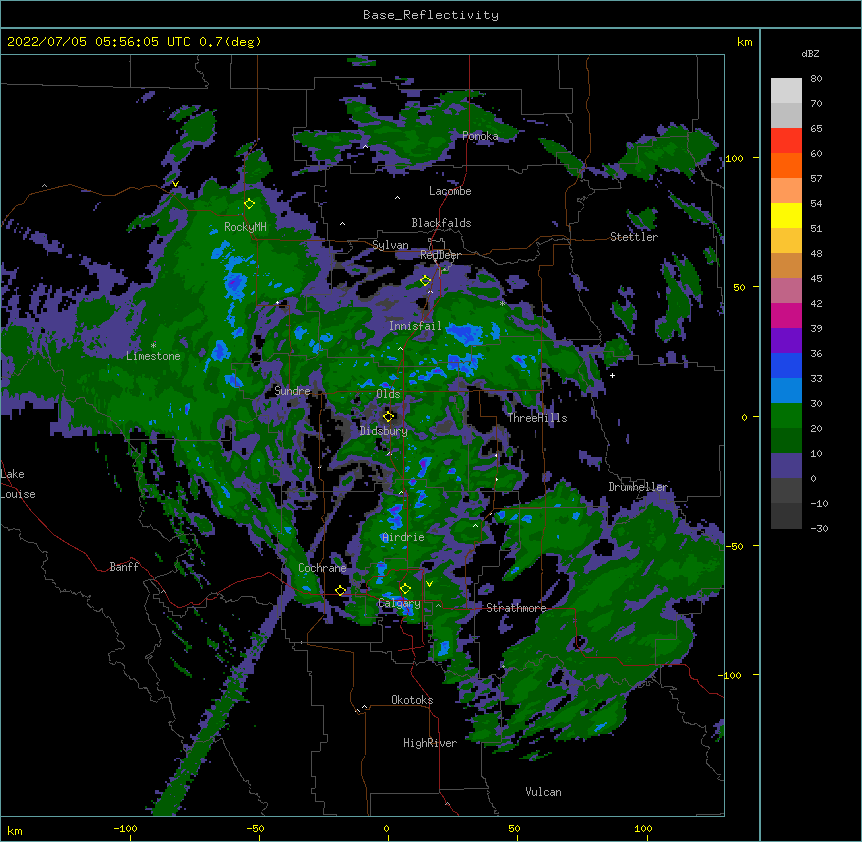Click the Stettler label

coord(634,237)
